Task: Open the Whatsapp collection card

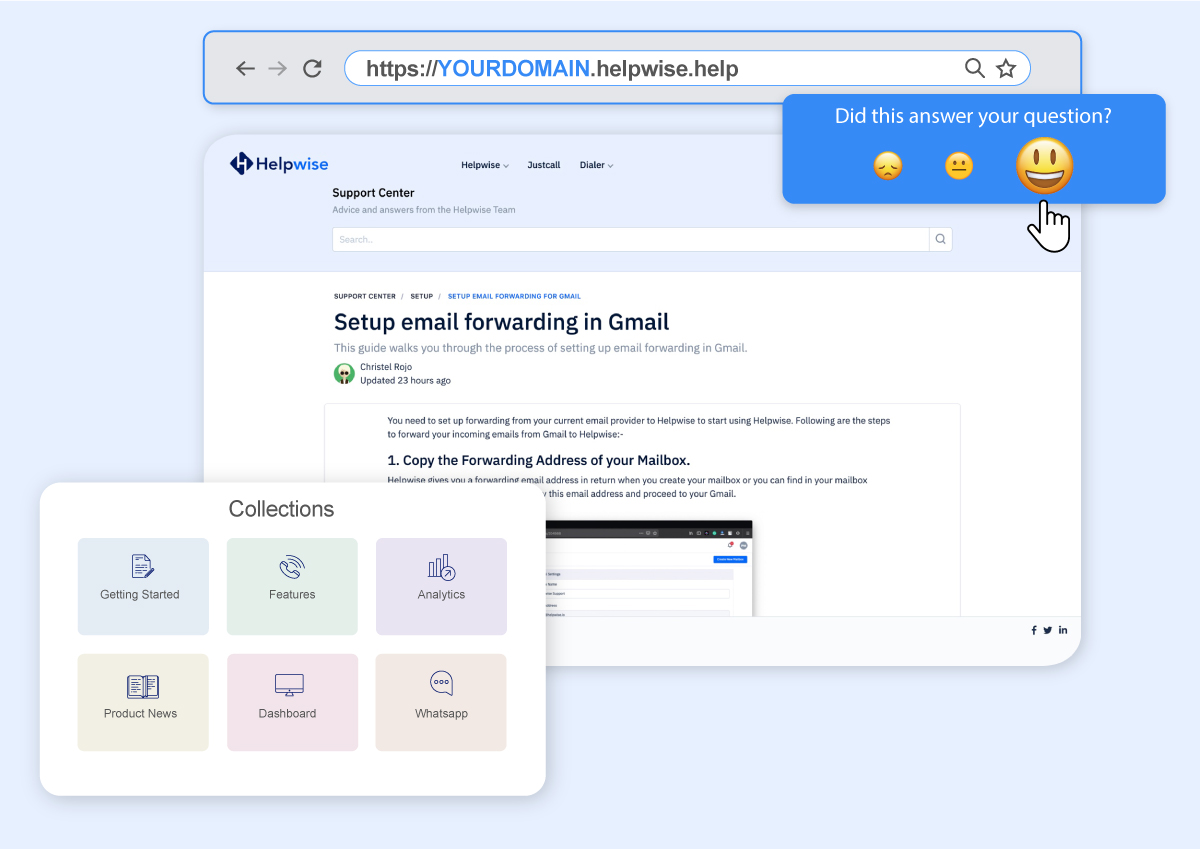Action: coord(441,702)
